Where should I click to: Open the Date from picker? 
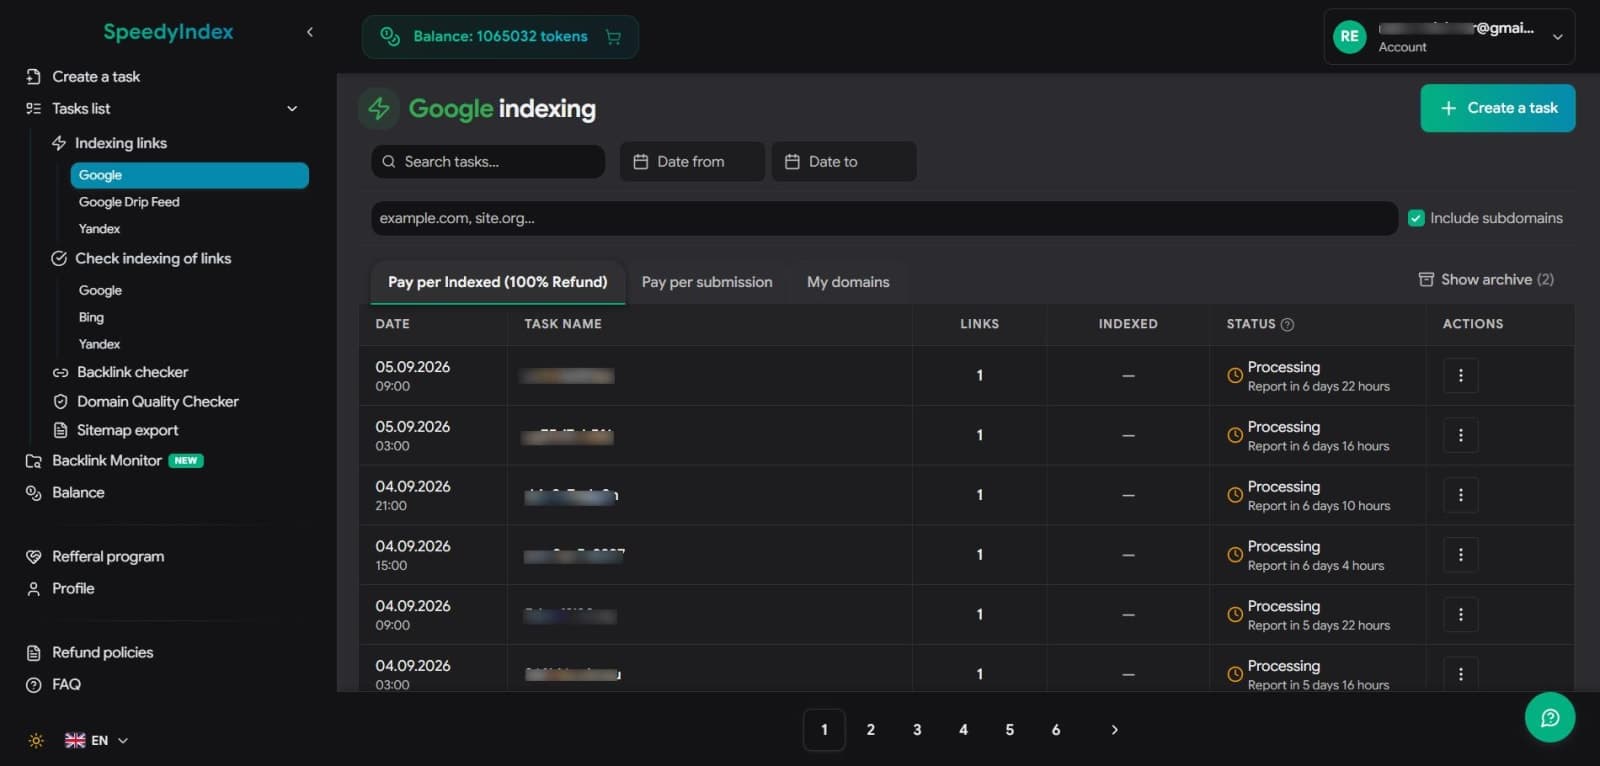(x=692, y=161)
